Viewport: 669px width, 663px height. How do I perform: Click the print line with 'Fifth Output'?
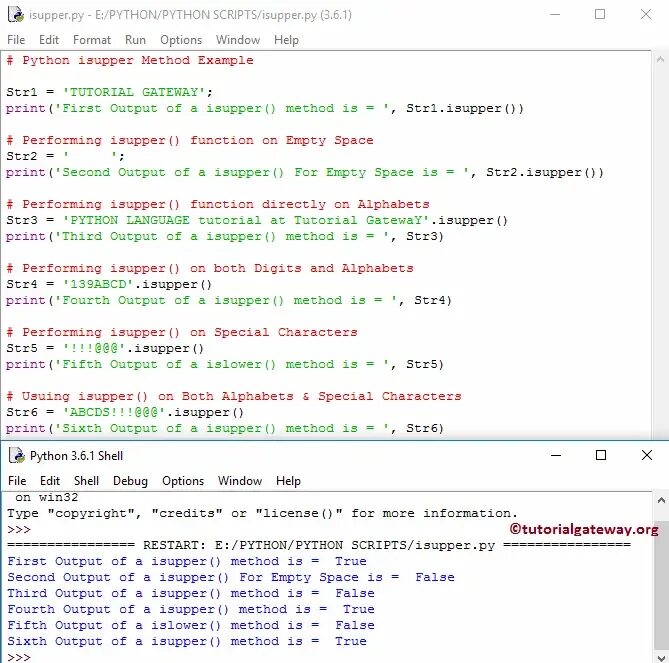pos(225,364)
